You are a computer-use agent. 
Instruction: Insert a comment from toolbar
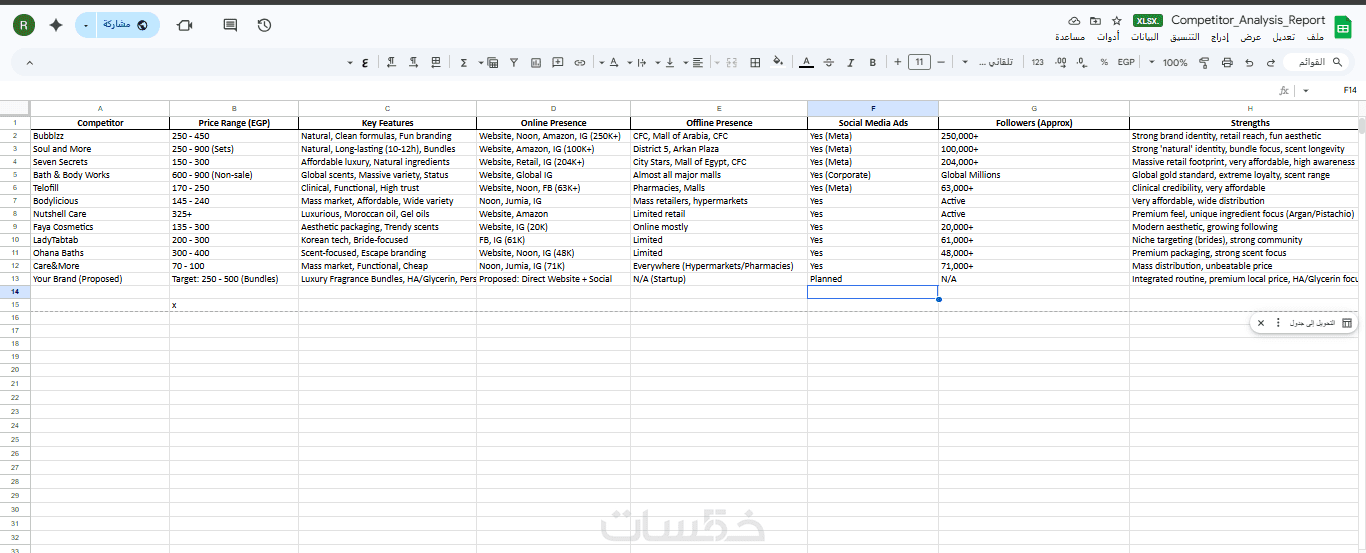557,62
